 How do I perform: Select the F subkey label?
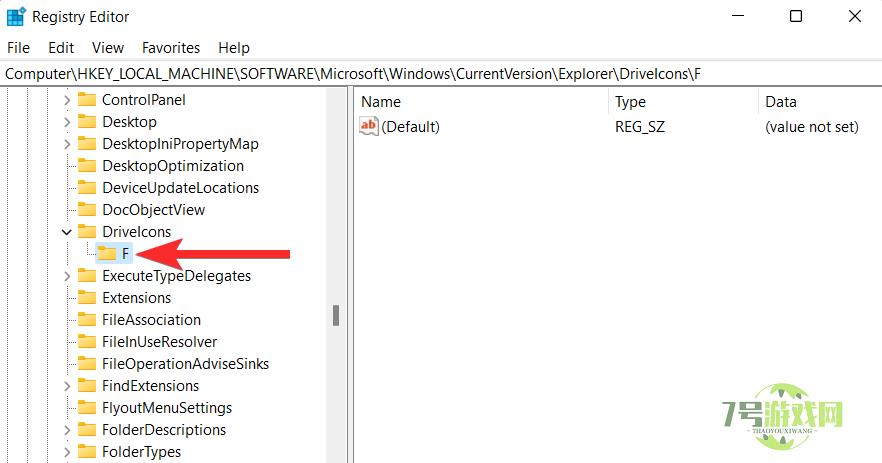[125, 254]
